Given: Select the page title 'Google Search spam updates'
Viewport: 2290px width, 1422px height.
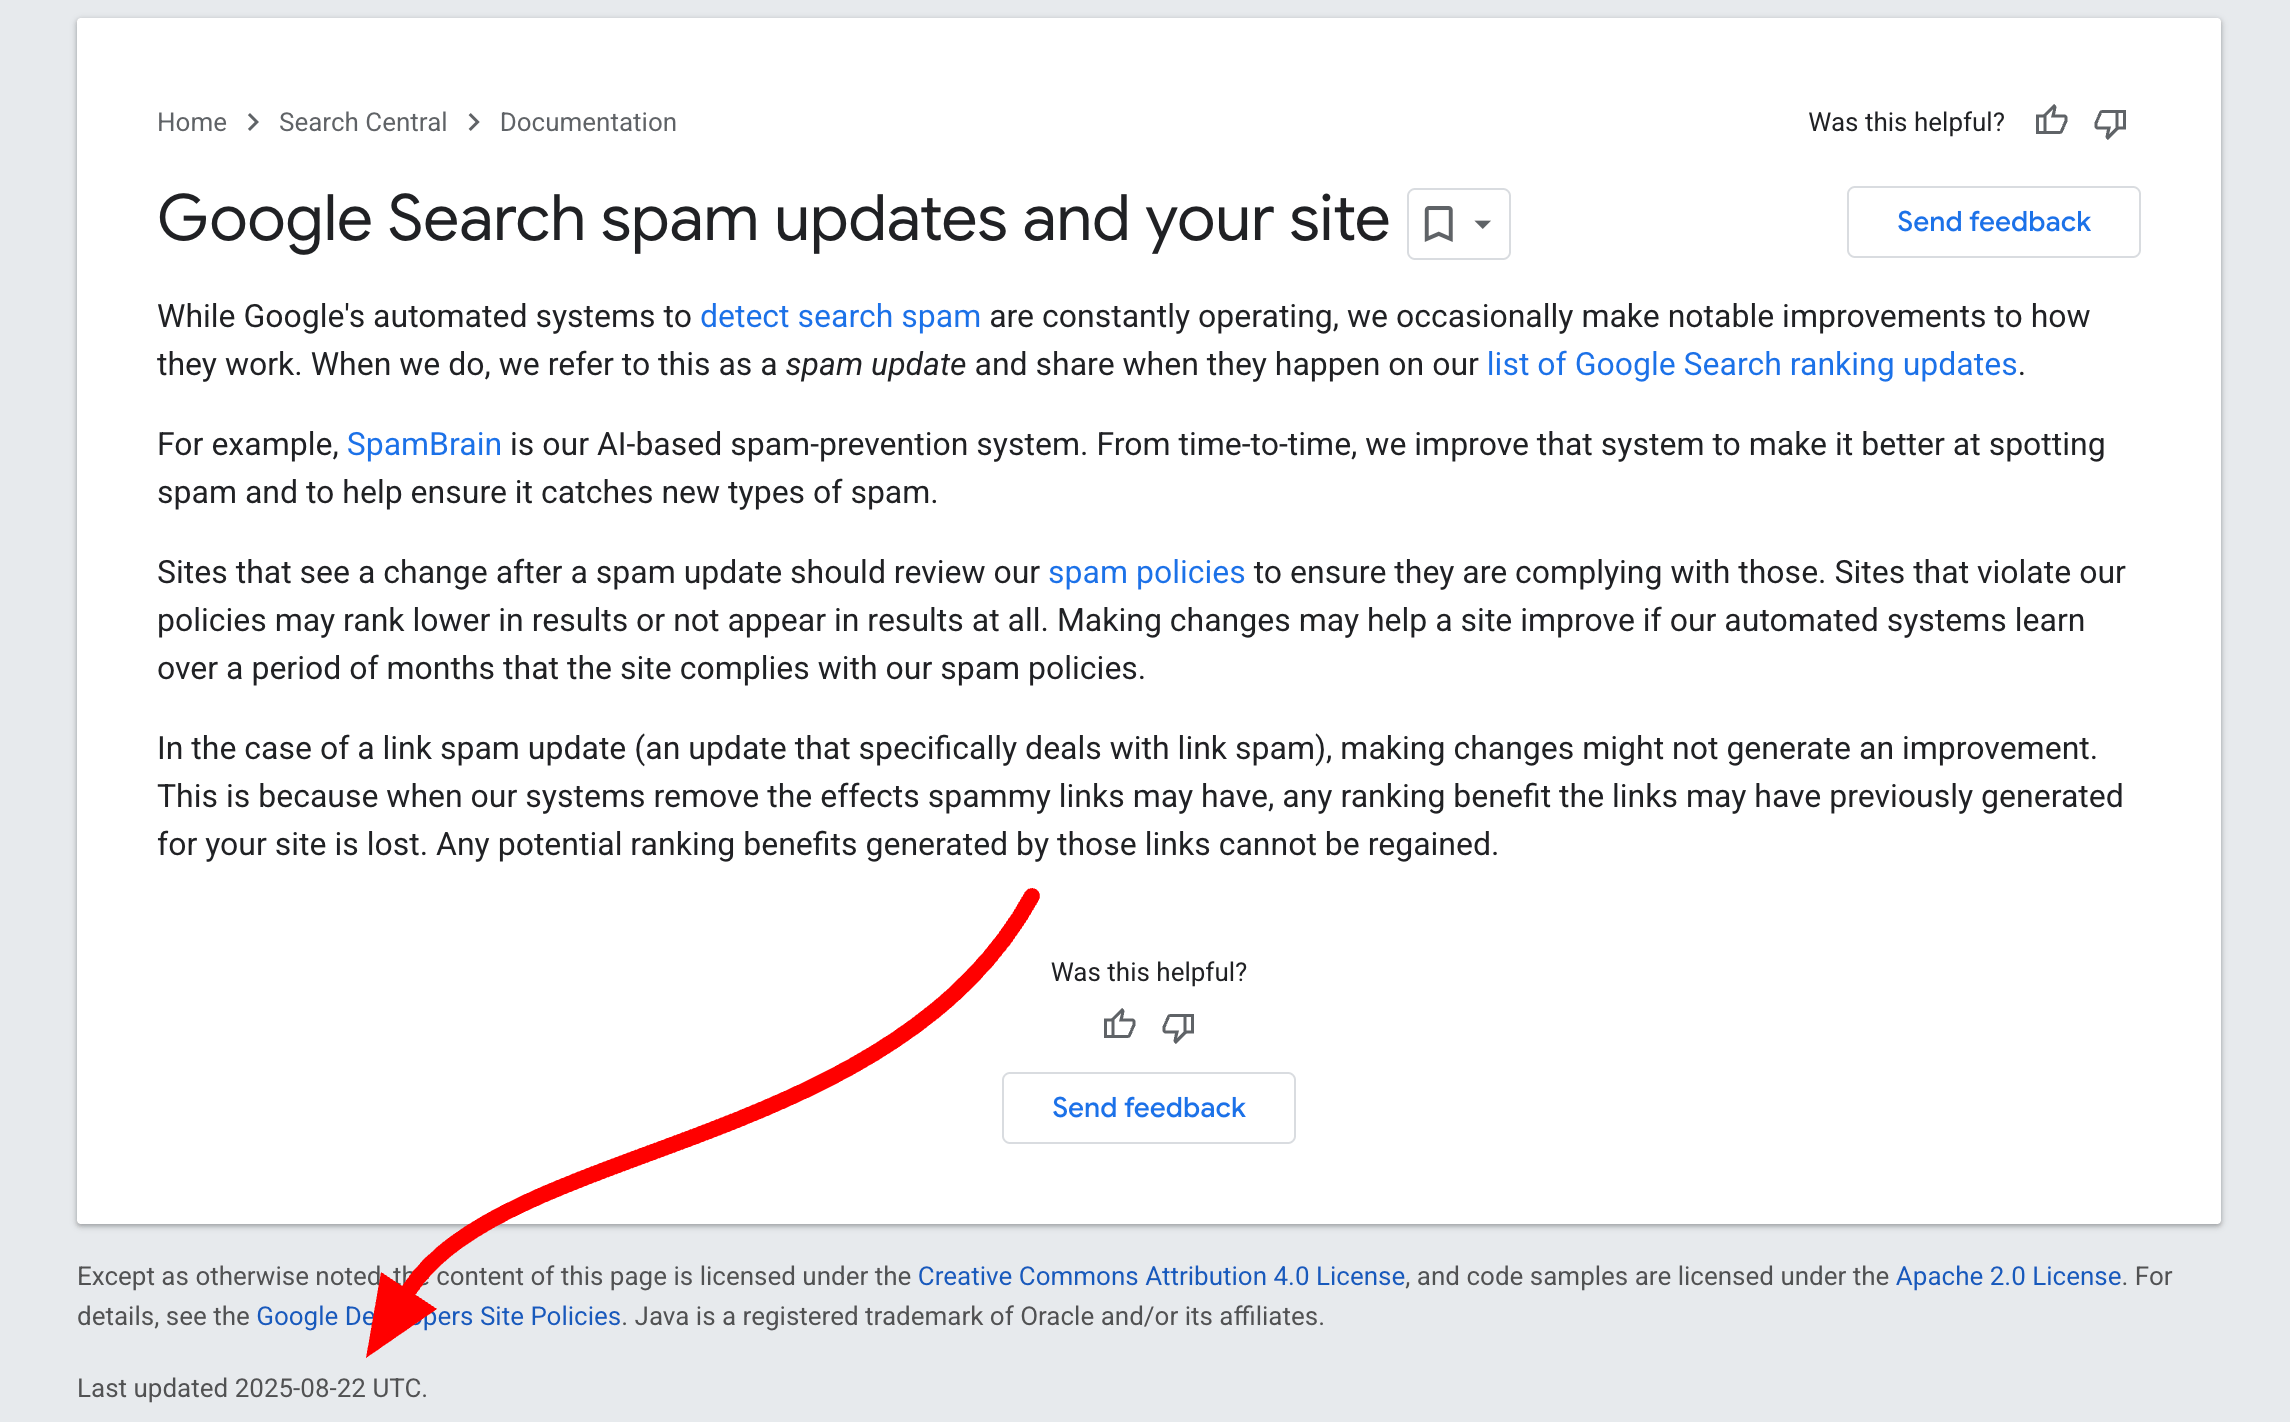Looking at the screenshot, I should (772, 218).
